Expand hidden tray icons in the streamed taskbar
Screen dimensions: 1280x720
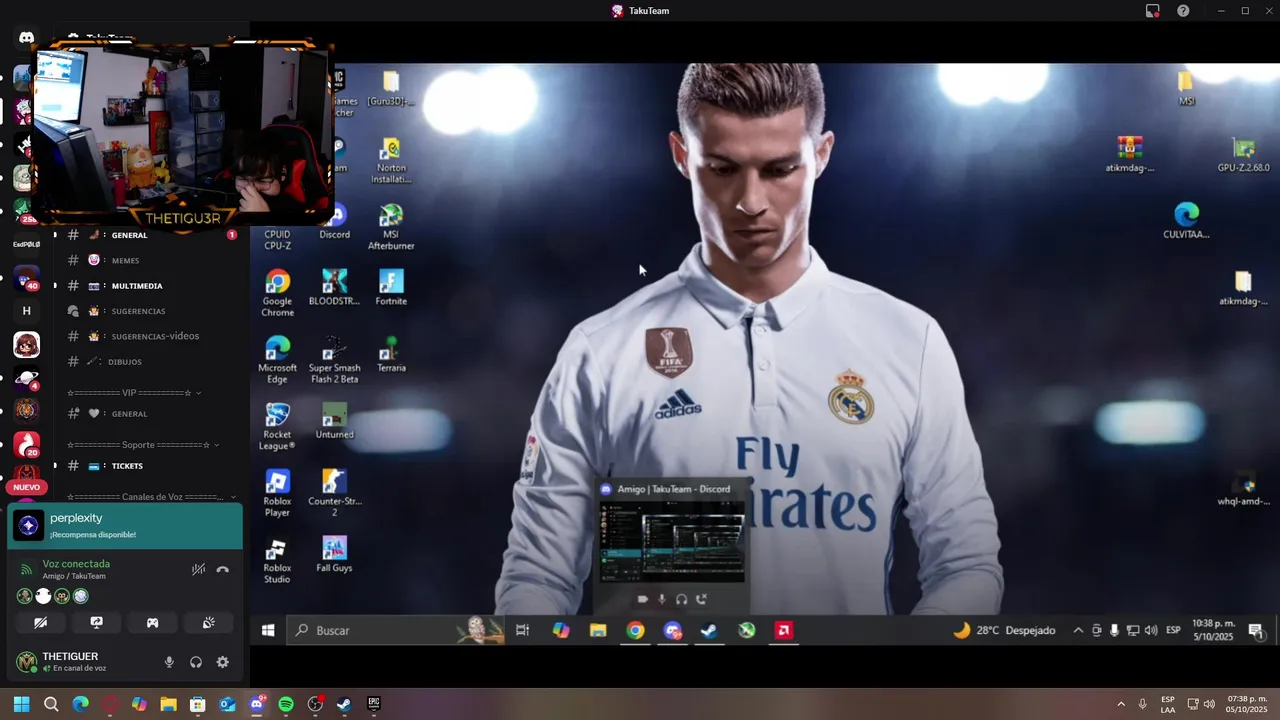[x=1077, y=630]
